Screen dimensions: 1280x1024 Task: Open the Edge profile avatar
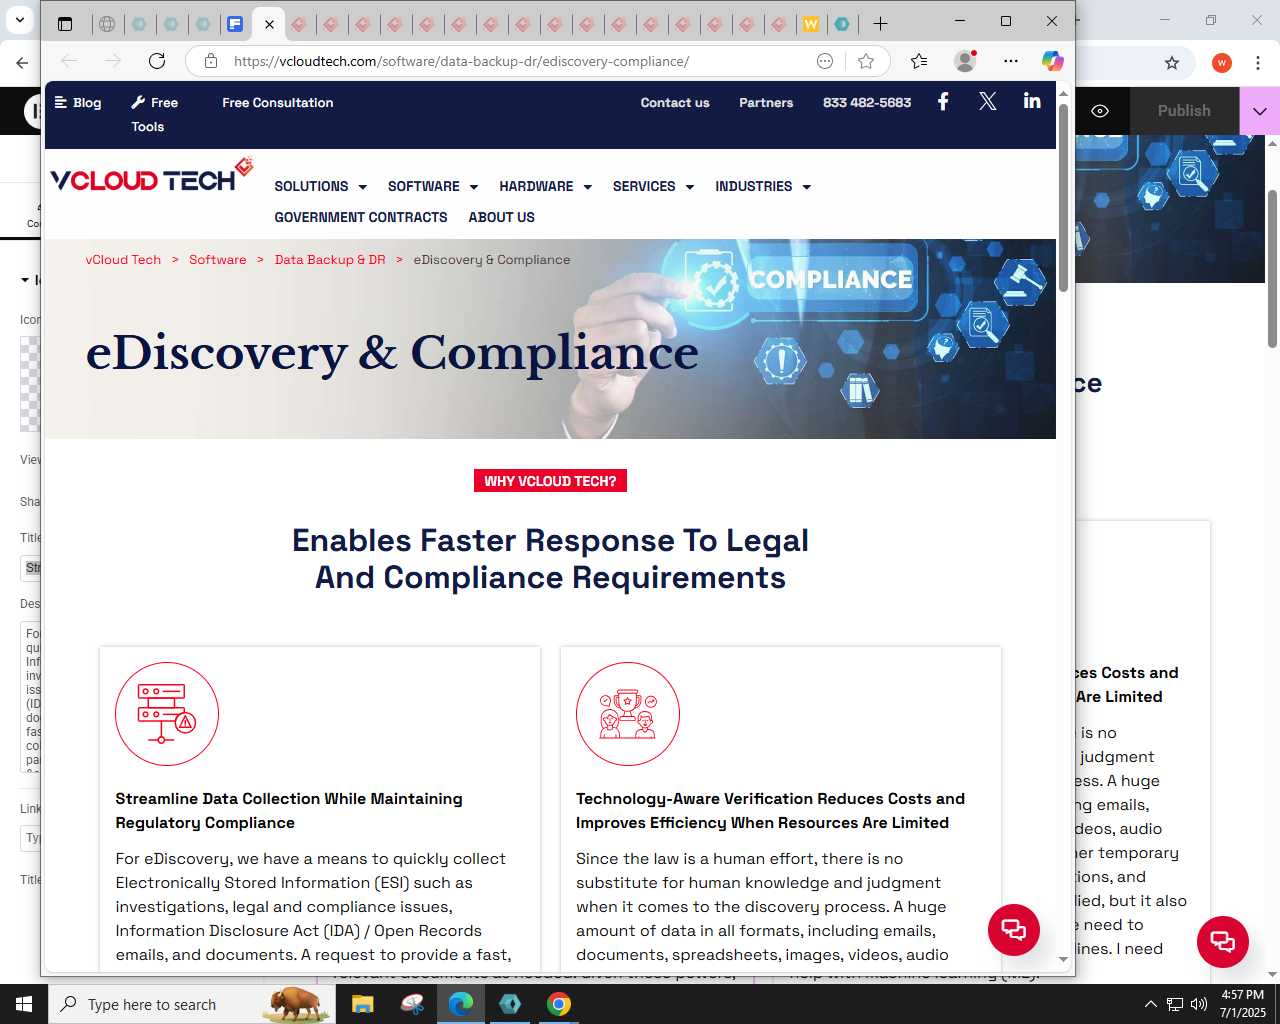coord(965,61)
